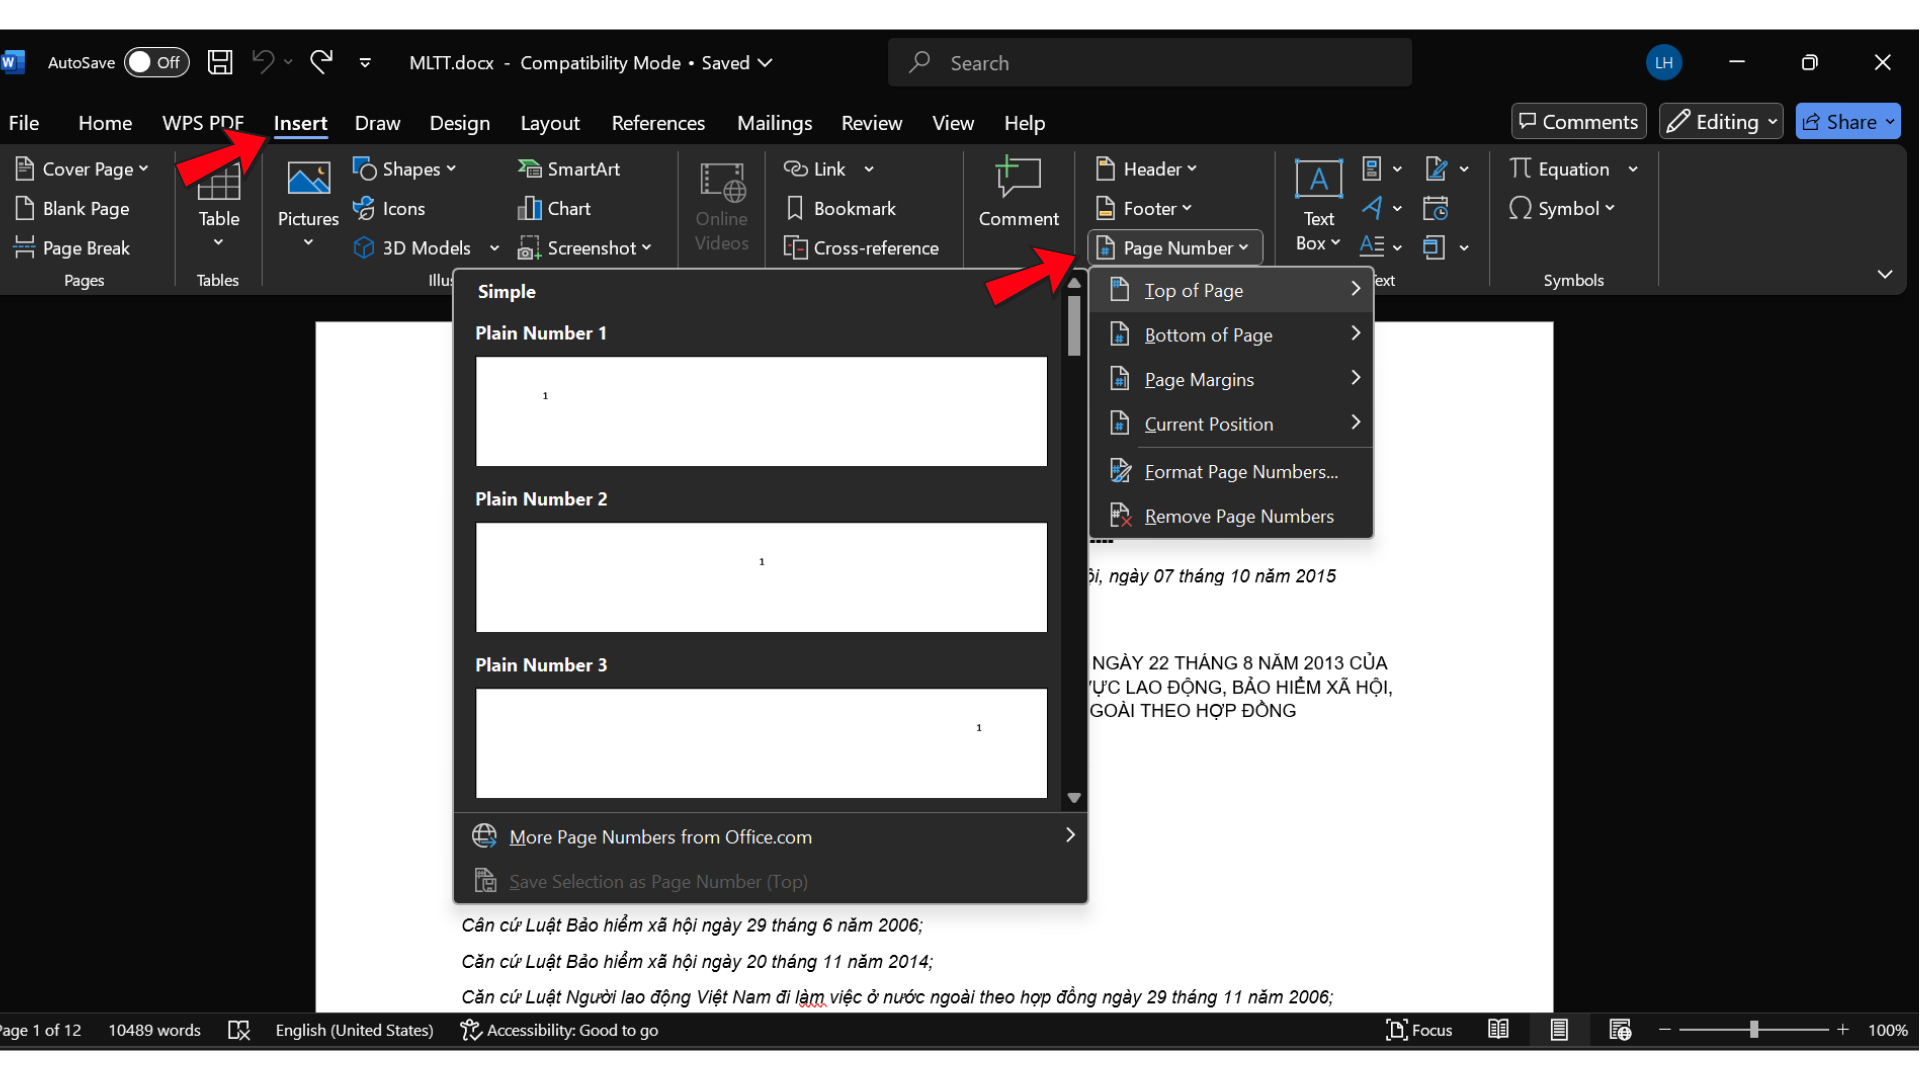
Task: Open Customize Quick Access Toolbar arrow
Action: (x=365, y=62)
